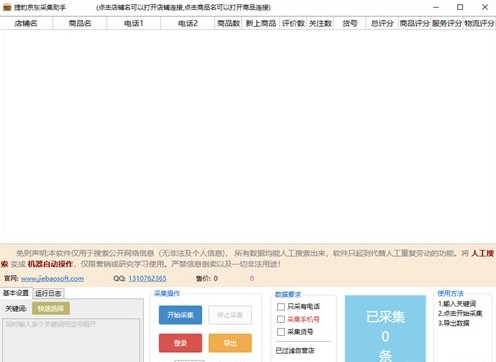Sort by the 店铺名 column header

point(26,23)
